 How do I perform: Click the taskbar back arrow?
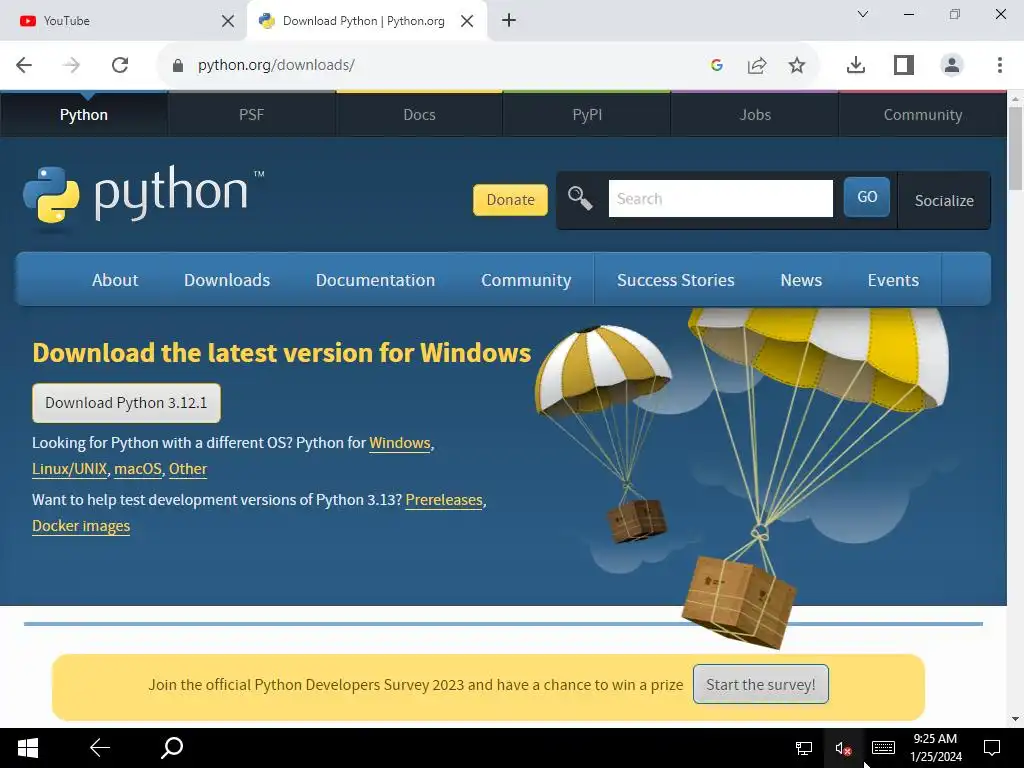pos(100,748)
